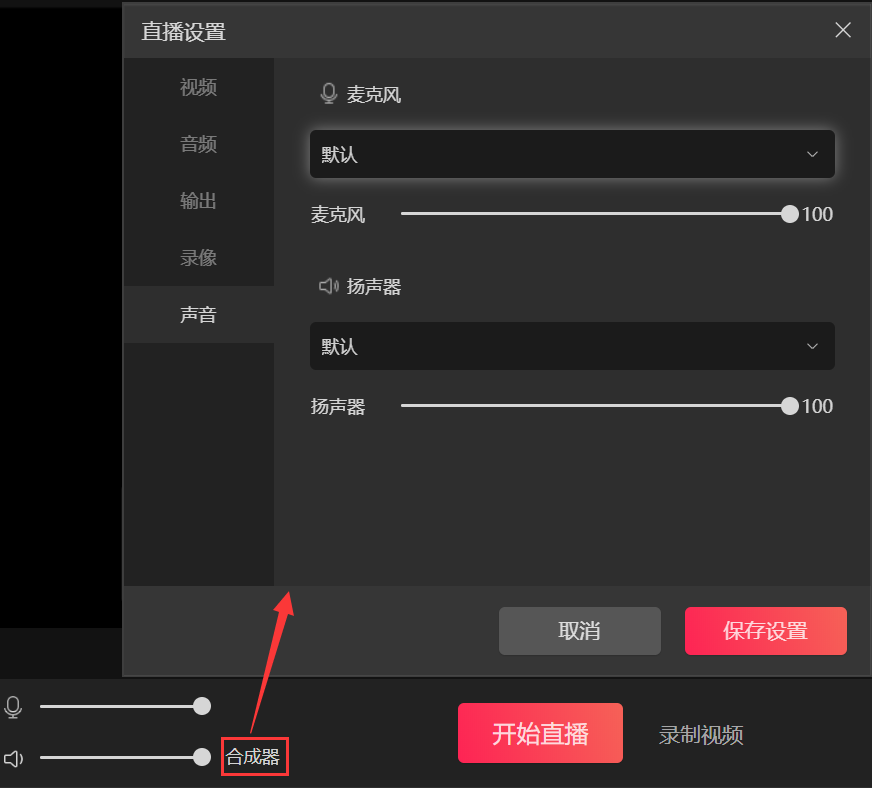Switch to the 输出 tab
872x788 pixels.
coord(199,201)
